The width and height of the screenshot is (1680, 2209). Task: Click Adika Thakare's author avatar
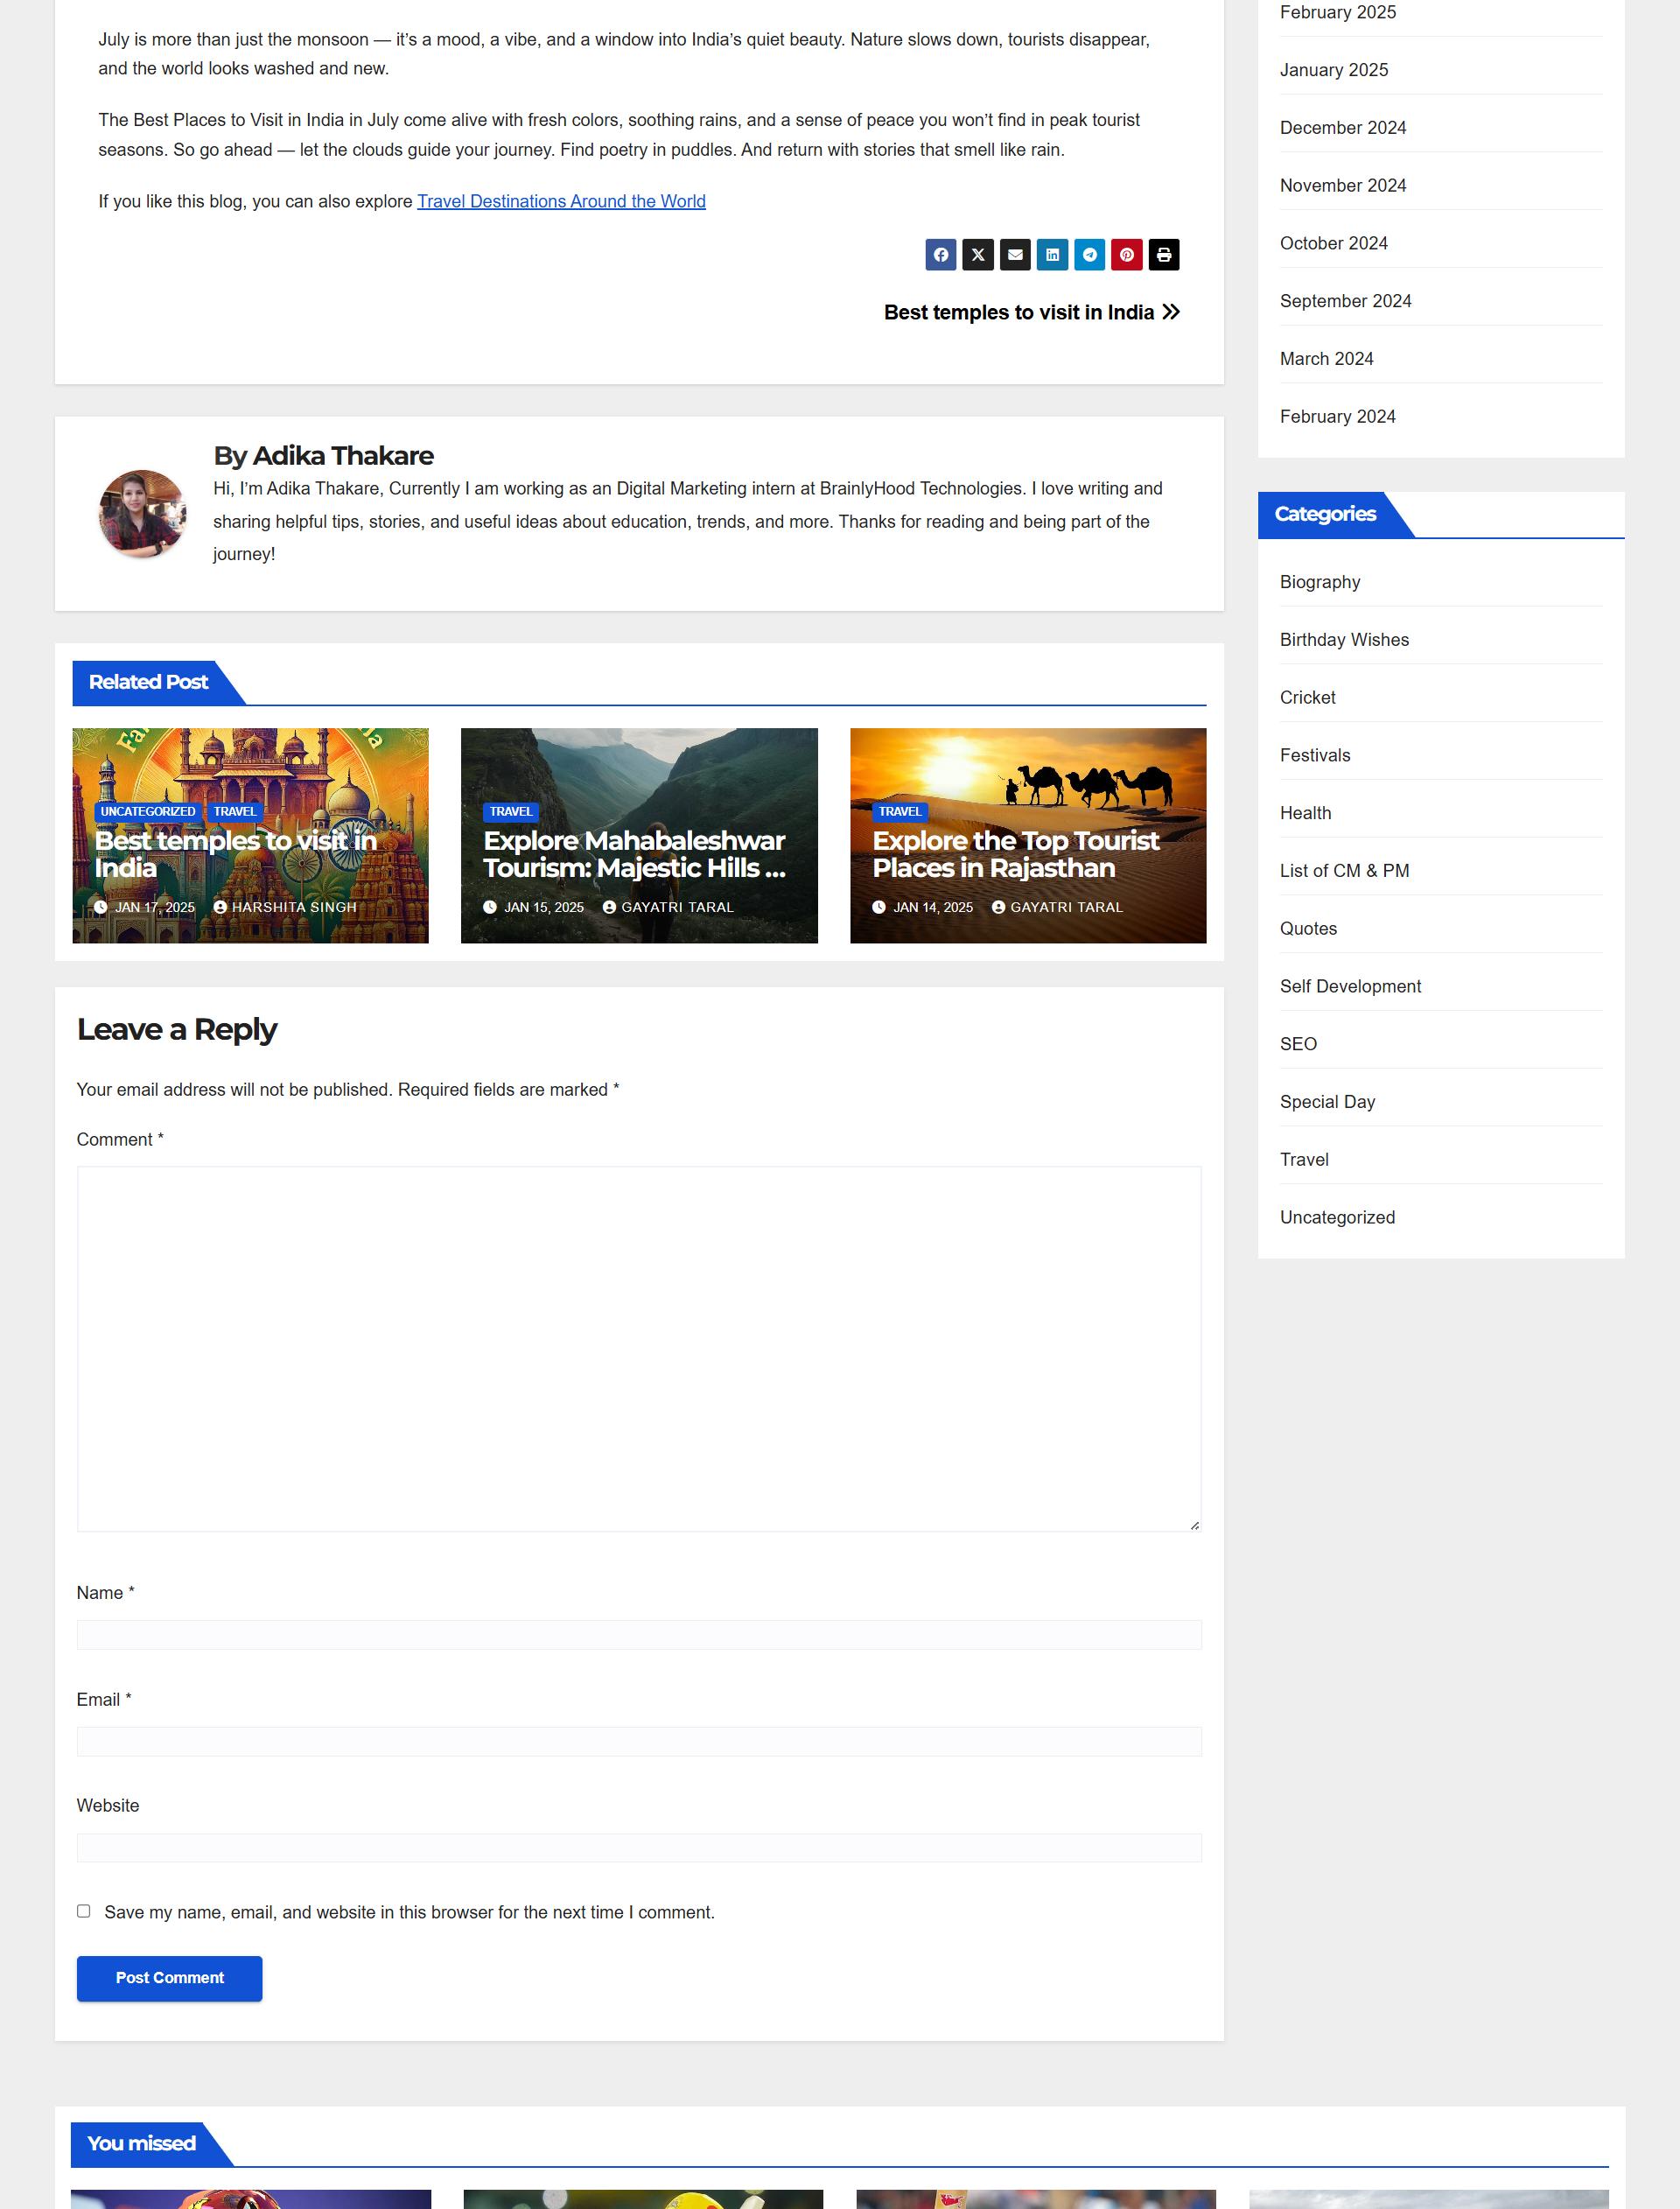[142, 513]
